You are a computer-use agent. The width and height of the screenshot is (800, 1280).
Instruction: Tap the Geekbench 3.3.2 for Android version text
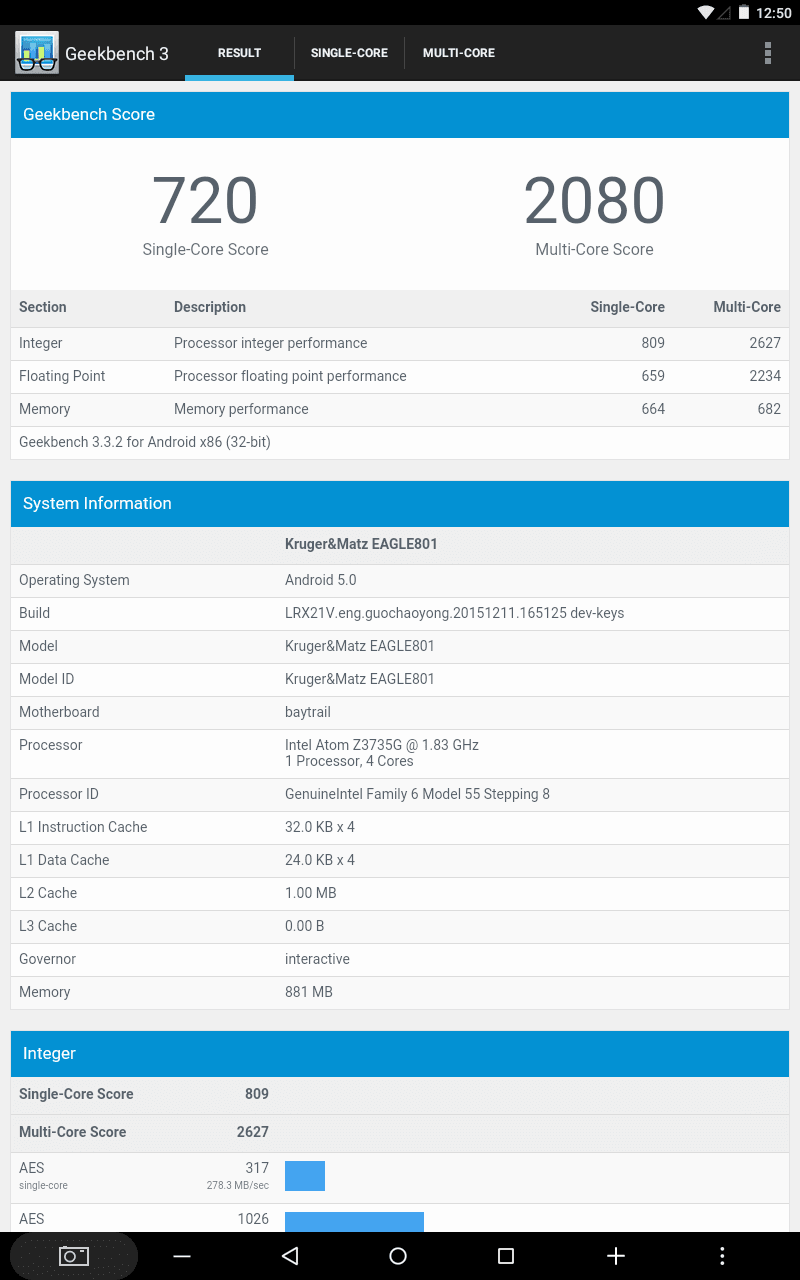[x=145, y=442]
